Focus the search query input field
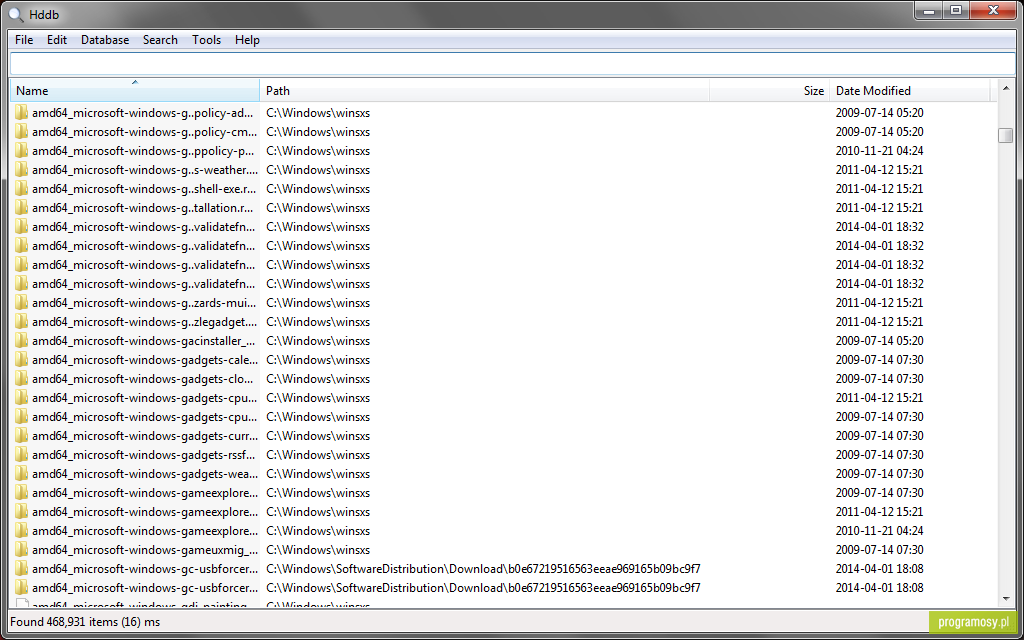 pos(513,64)
